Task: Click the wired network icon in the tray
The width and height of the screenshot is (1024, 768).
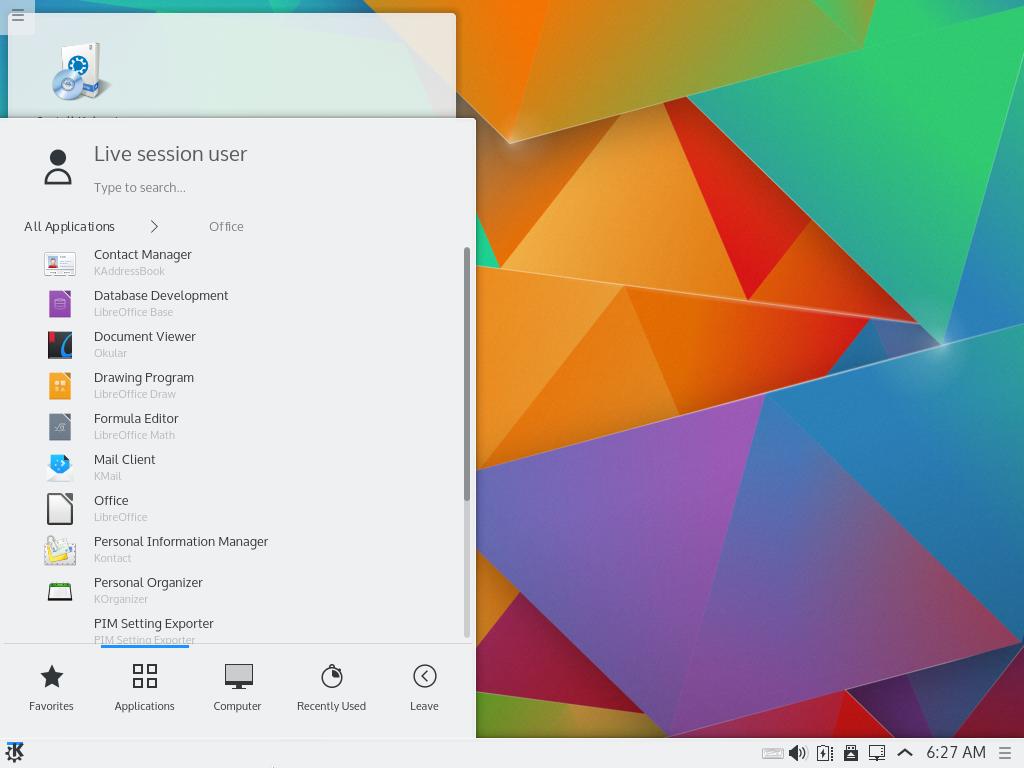Action: [877, 753]
